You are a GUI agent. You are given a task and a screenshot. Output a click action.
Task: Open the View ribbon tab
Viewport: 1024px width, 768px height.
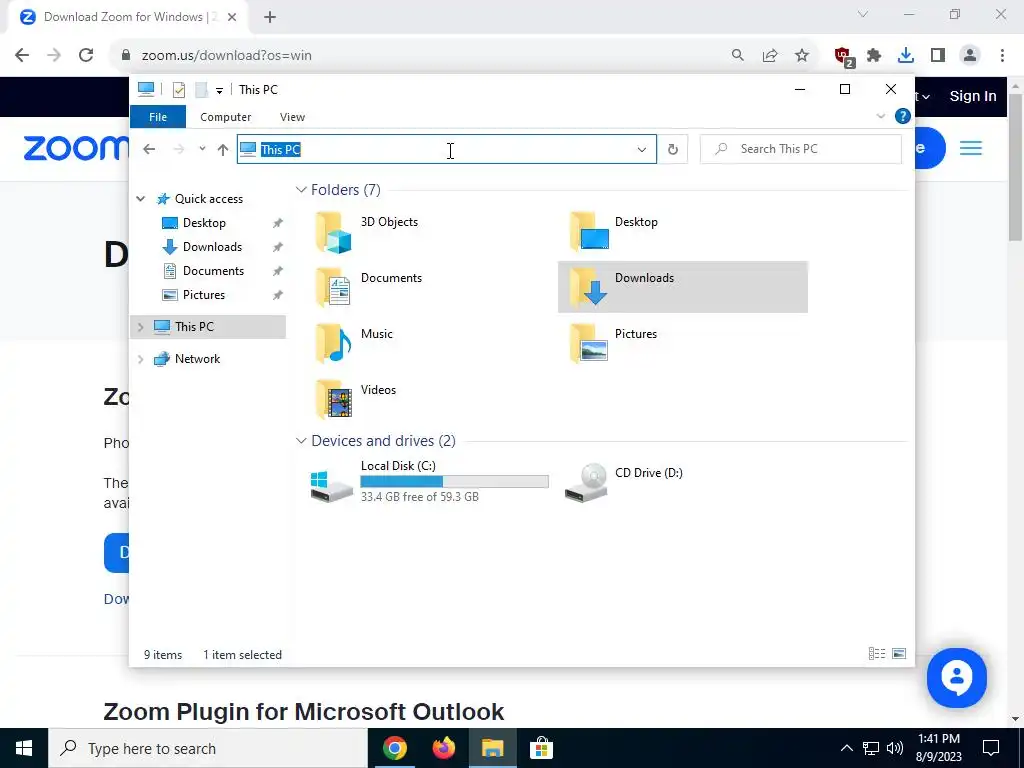(x=292, y=117)
